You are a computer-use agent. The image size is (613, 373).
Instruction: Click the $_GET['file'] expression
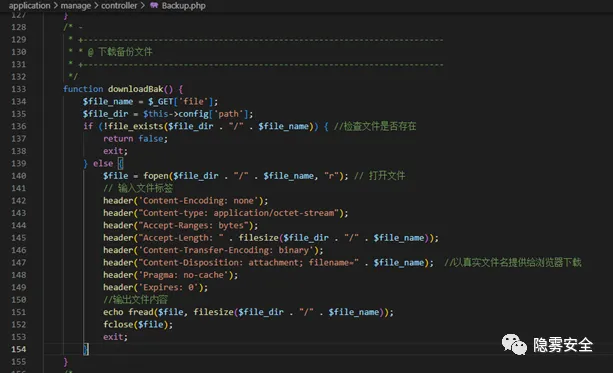181,102
